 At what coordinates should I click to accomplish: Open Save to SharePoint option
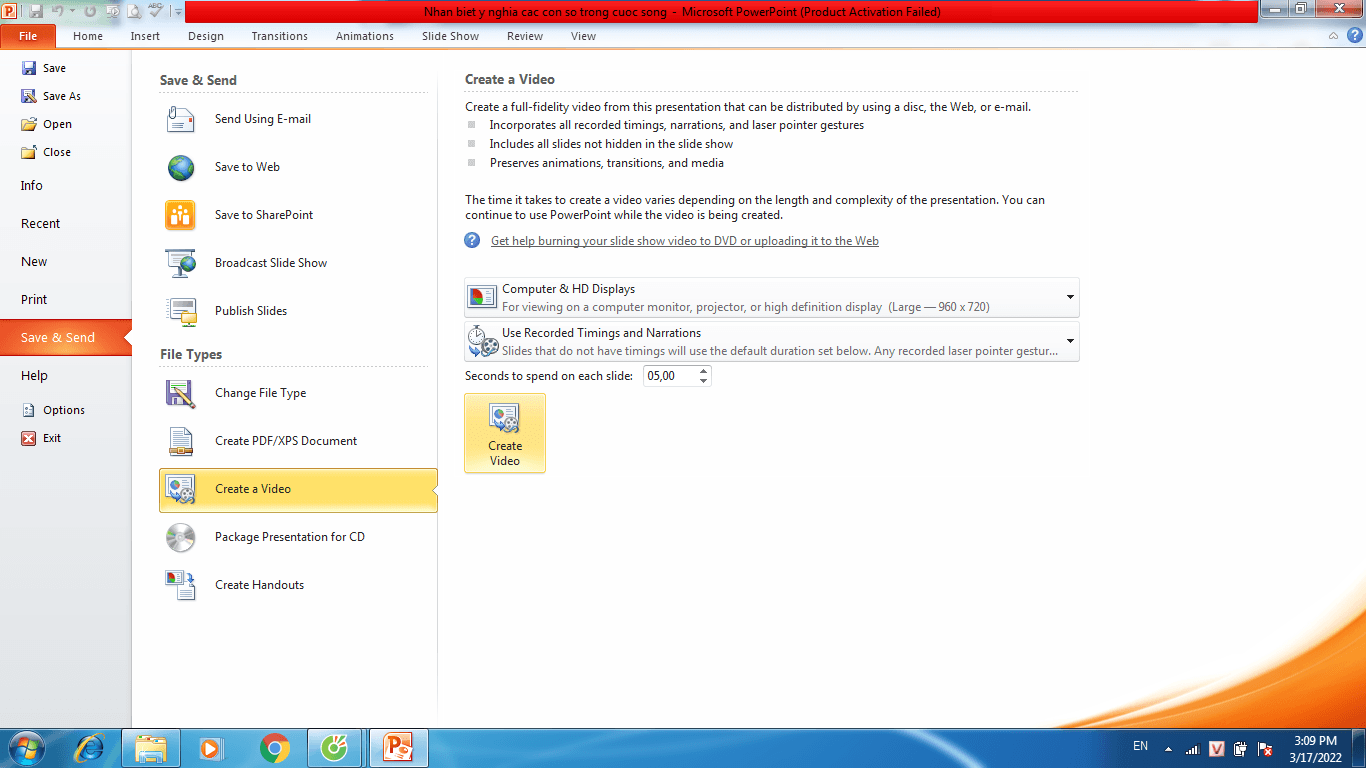263,215
